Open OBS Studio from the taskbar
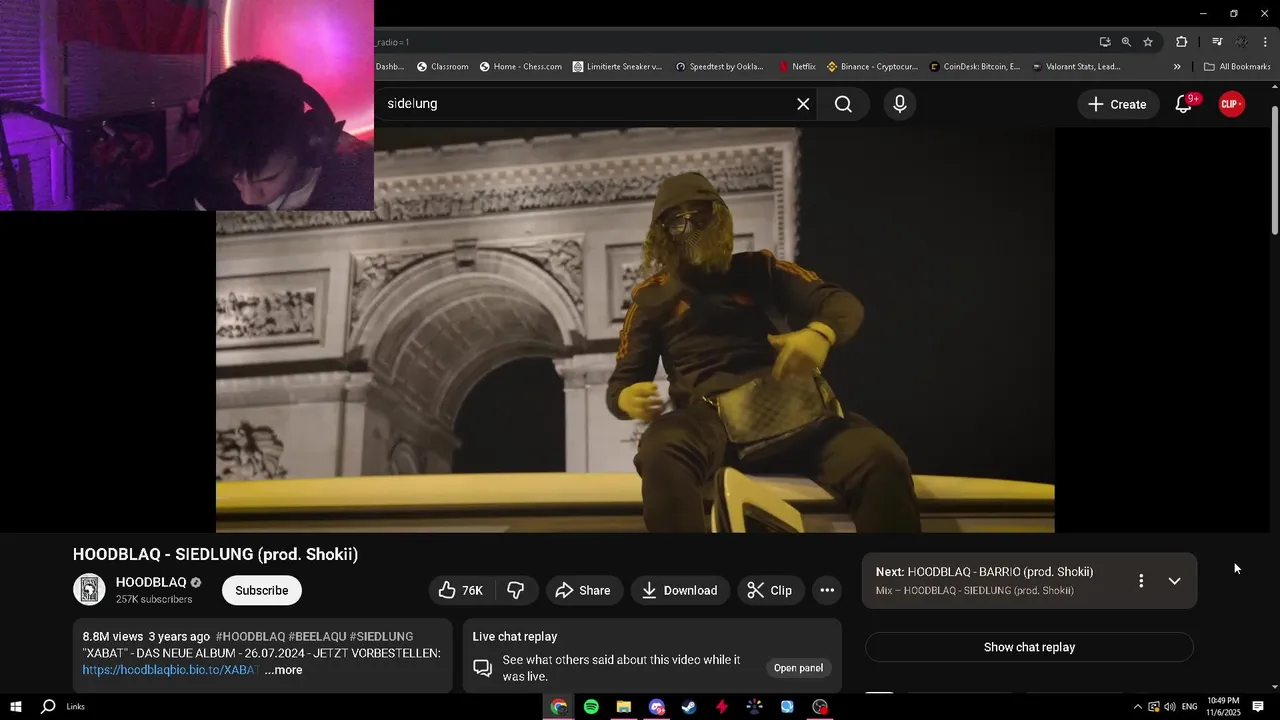 (820, 707)
